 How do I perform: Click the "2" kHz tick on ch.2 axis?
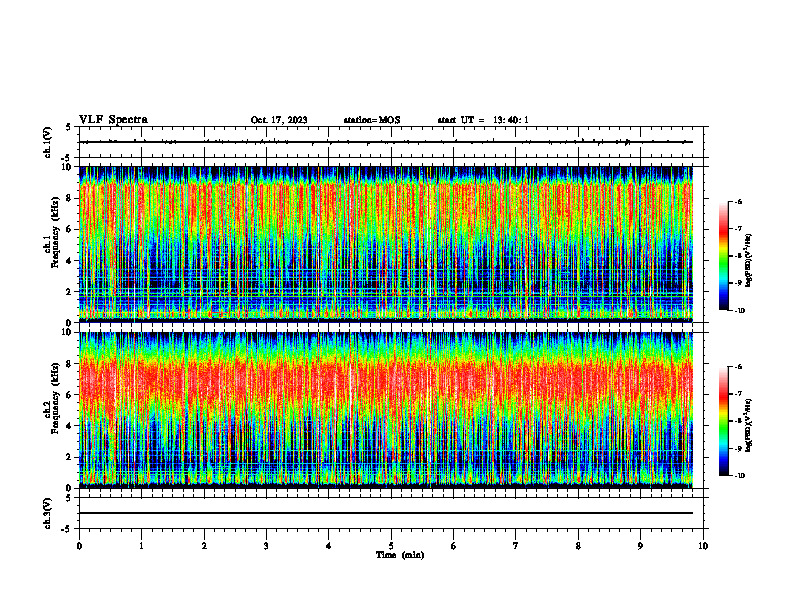click(x=71, y=457)
